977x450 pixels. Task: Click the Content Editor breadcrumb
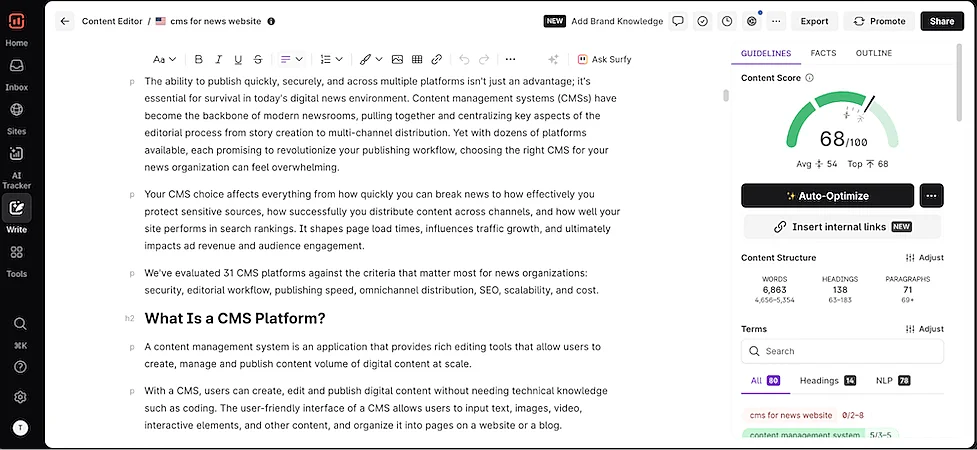point(112,21)
